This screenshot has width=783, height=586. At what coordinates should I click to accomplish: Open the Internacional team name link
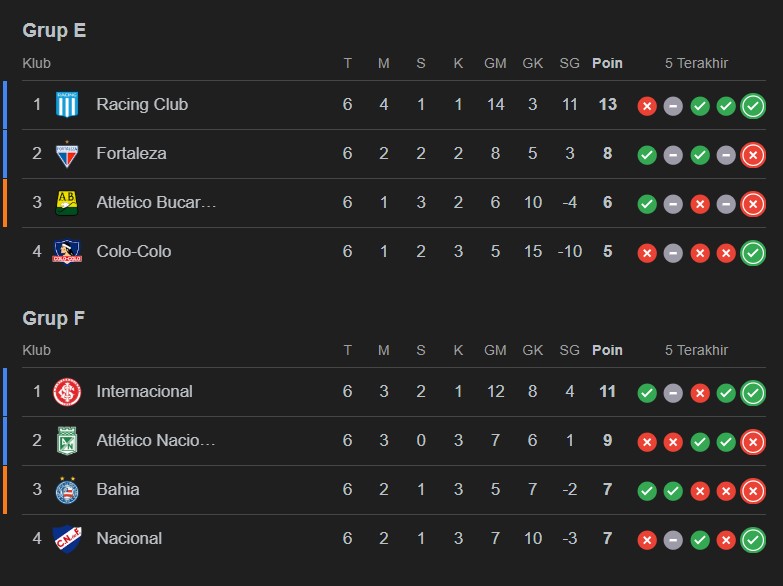coord(144,392)
